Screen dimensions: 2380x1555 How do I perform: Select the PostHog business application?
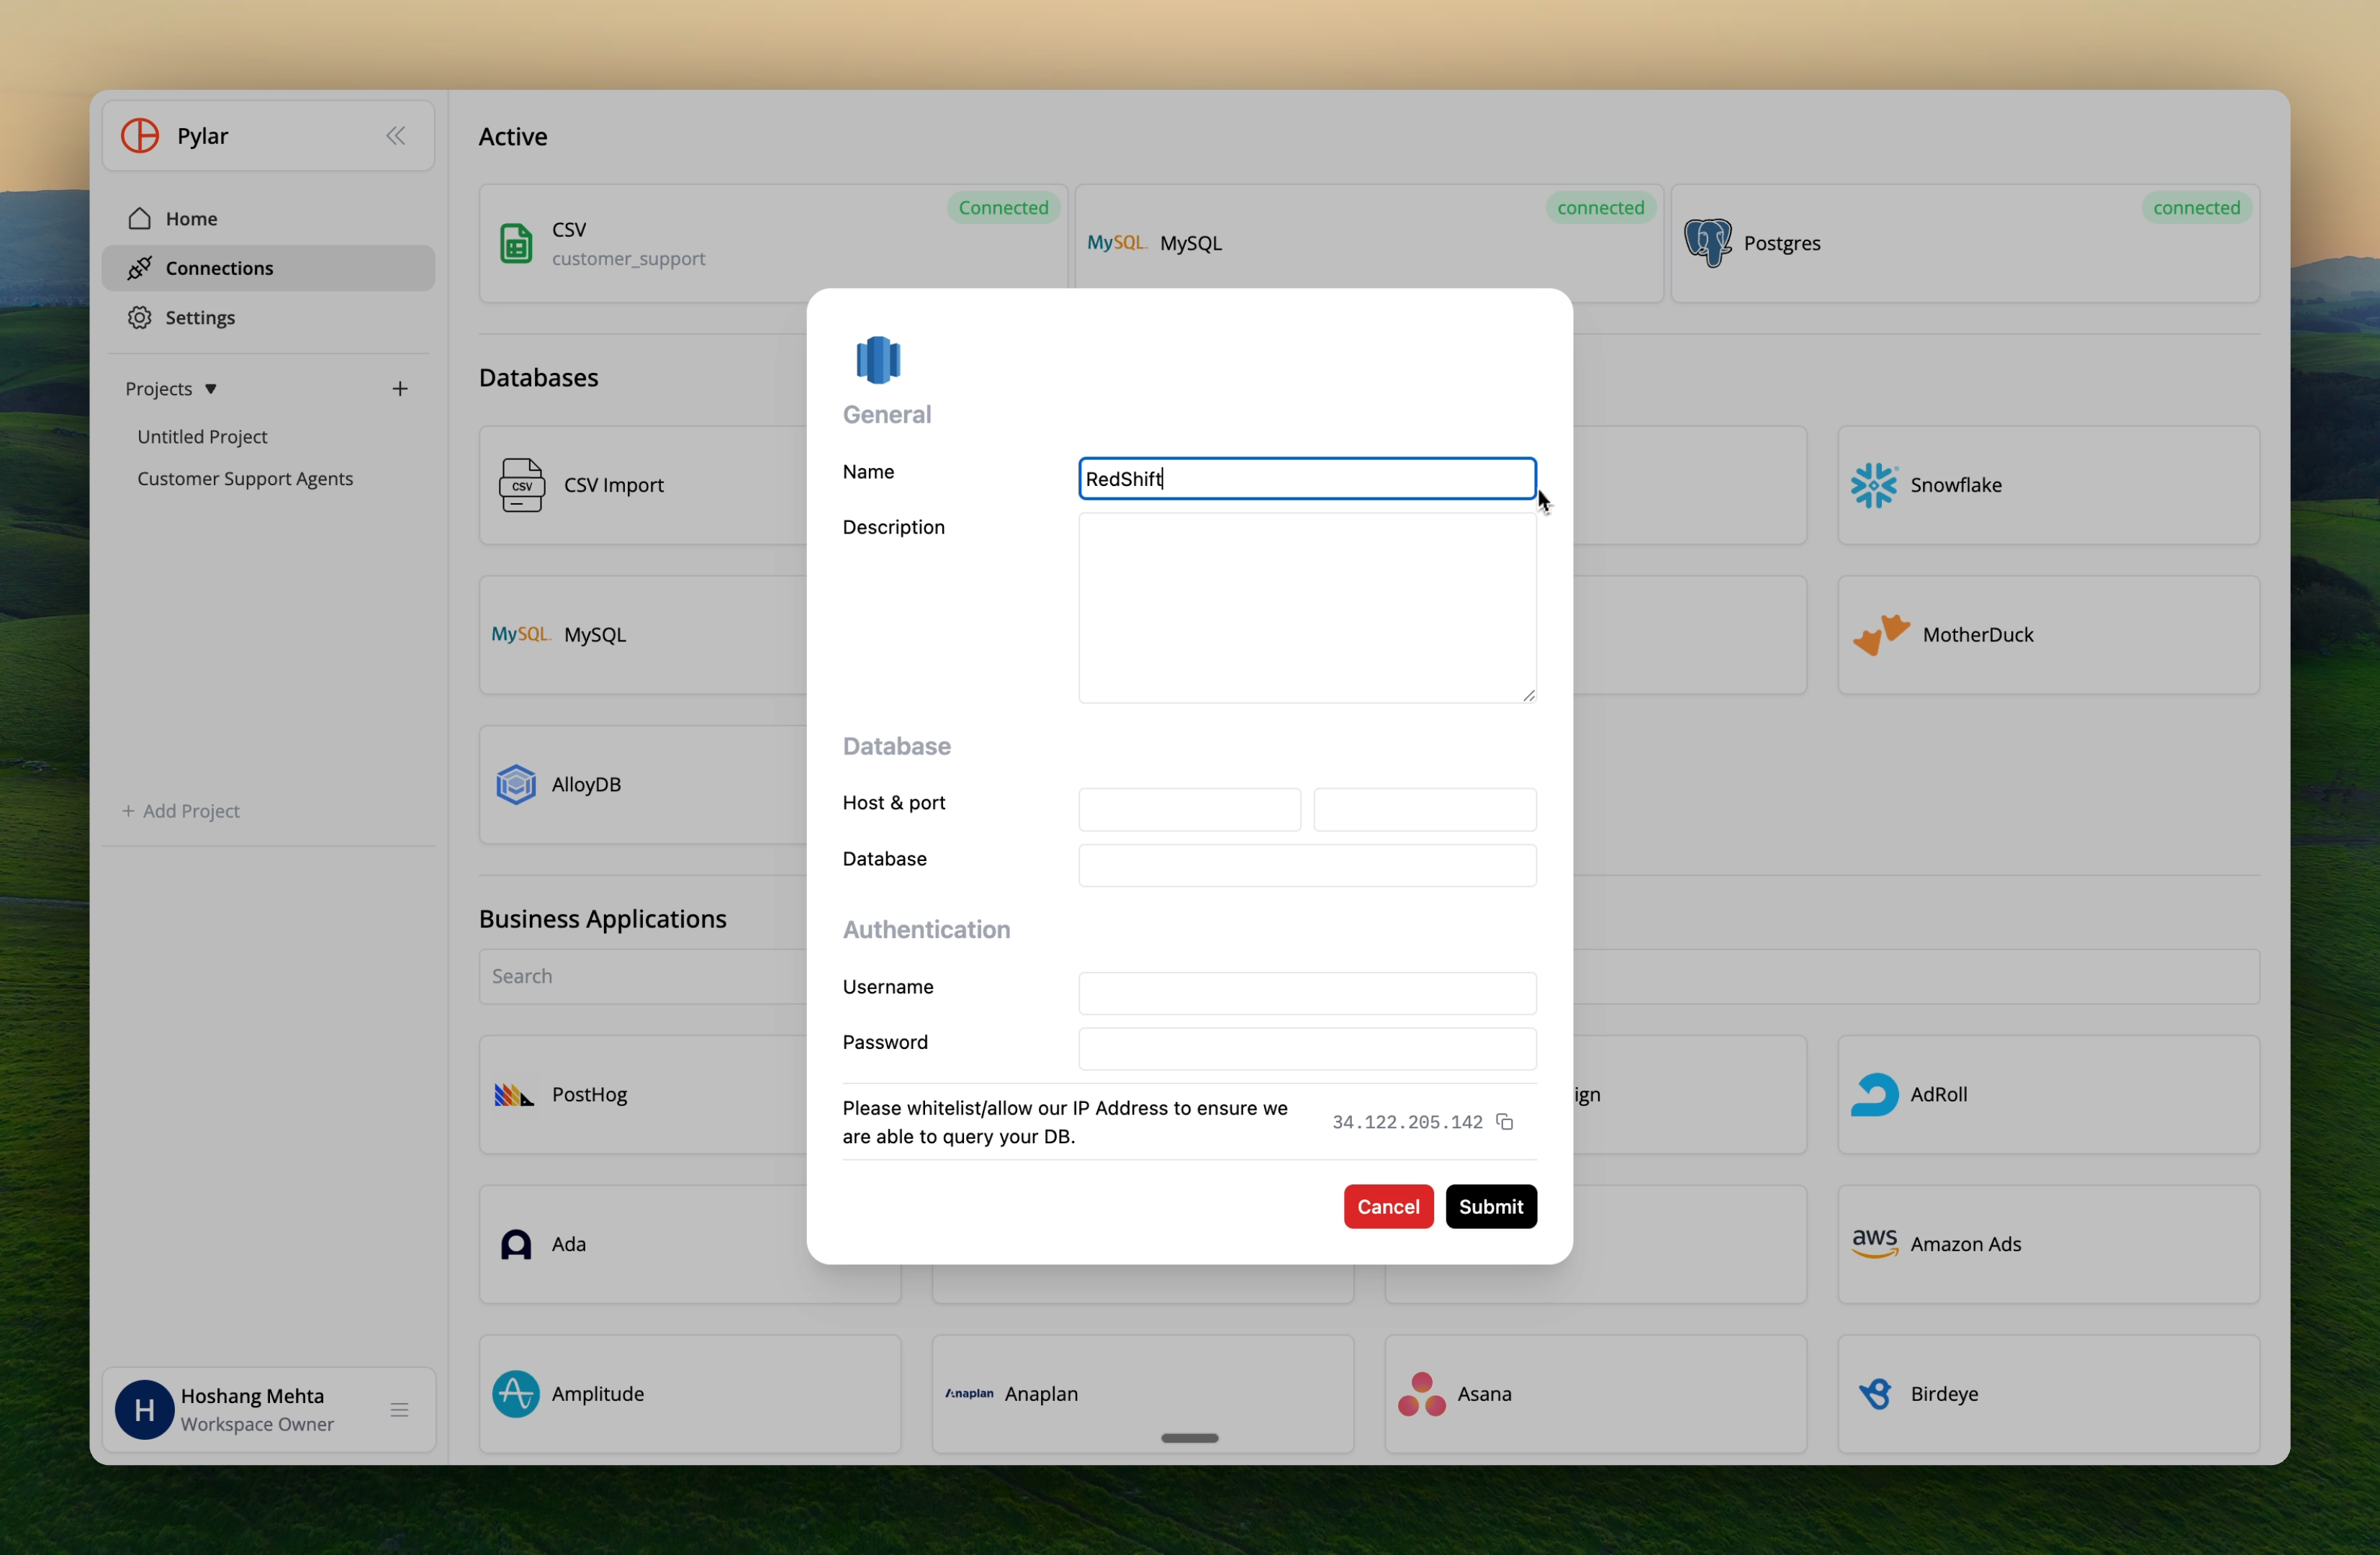coord(589,1094)
